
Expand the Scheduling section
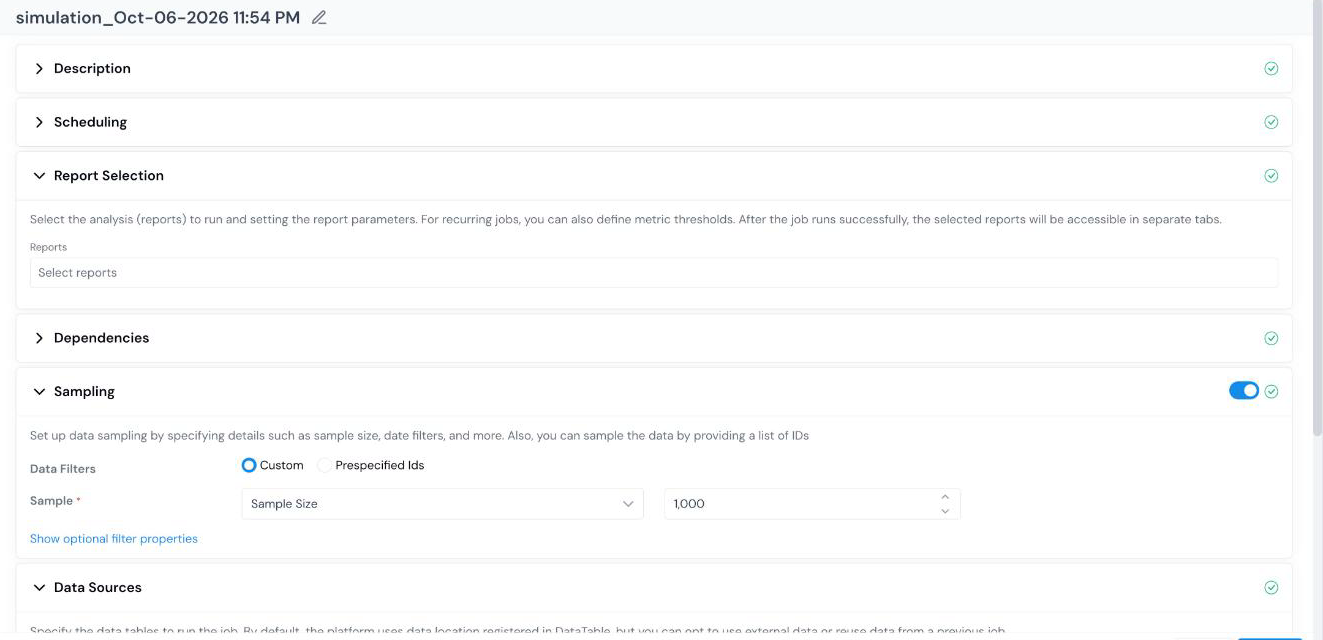[39, 122]
